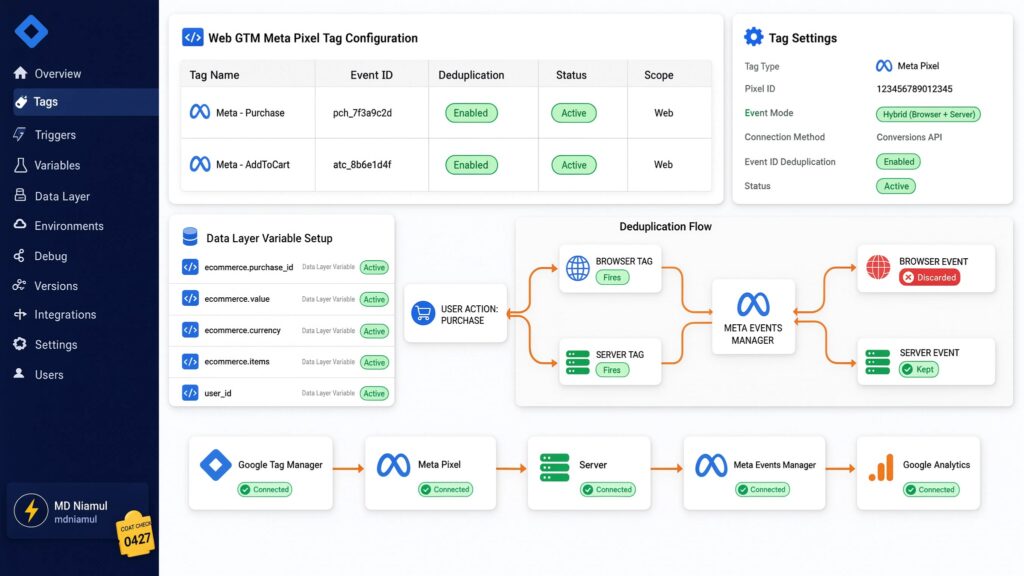Click the code icon beside Web GTM heading
Image resolution: width=1024 pixels, height=576 pixels.
coord(192,37)
